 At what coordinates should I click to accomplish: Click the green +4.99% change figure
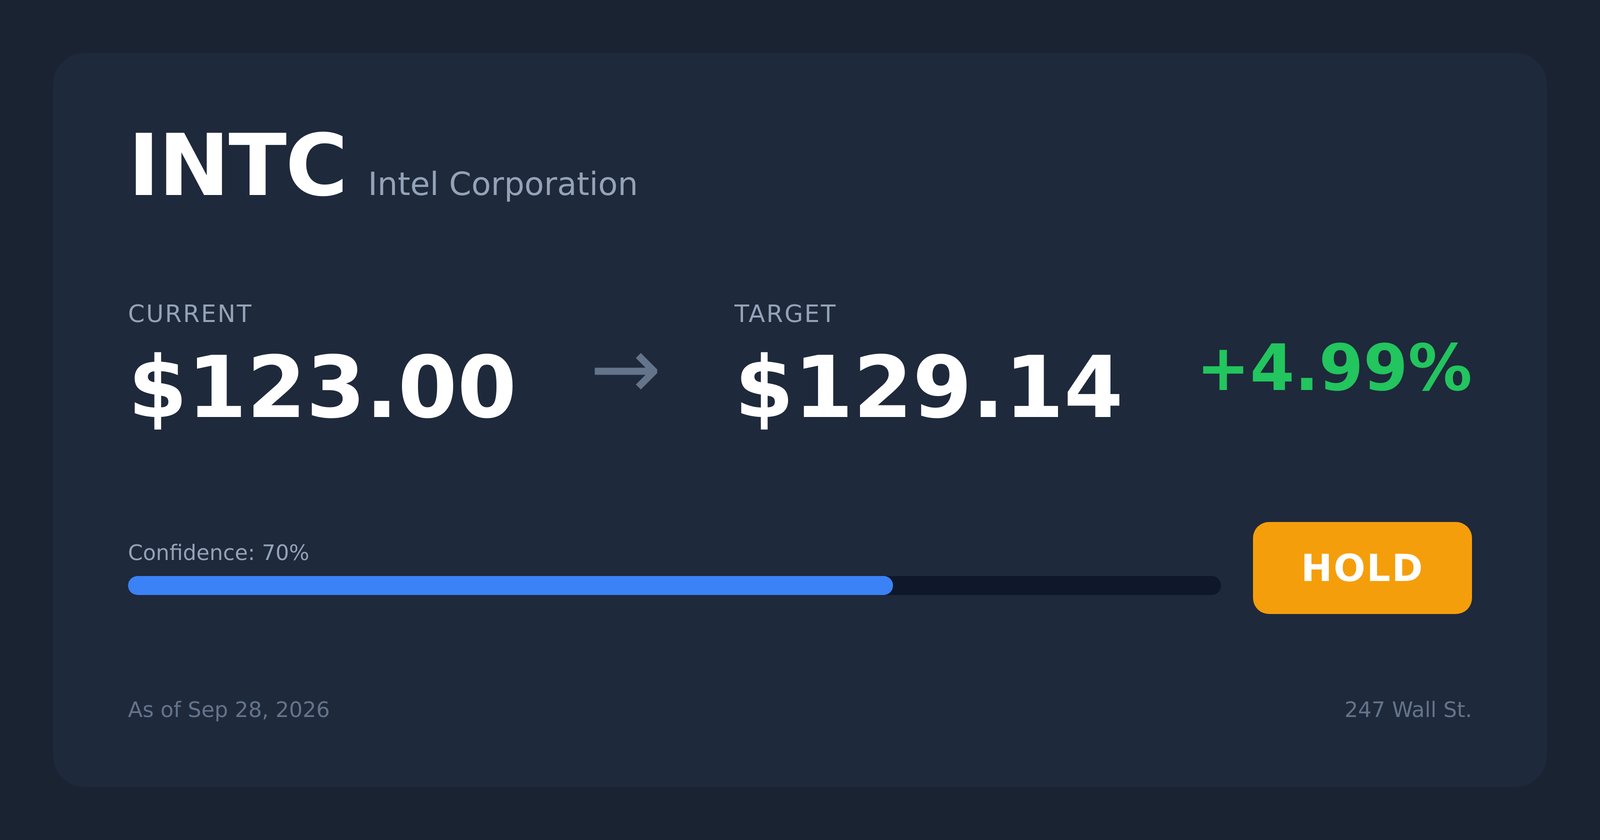coord(1335,369)
